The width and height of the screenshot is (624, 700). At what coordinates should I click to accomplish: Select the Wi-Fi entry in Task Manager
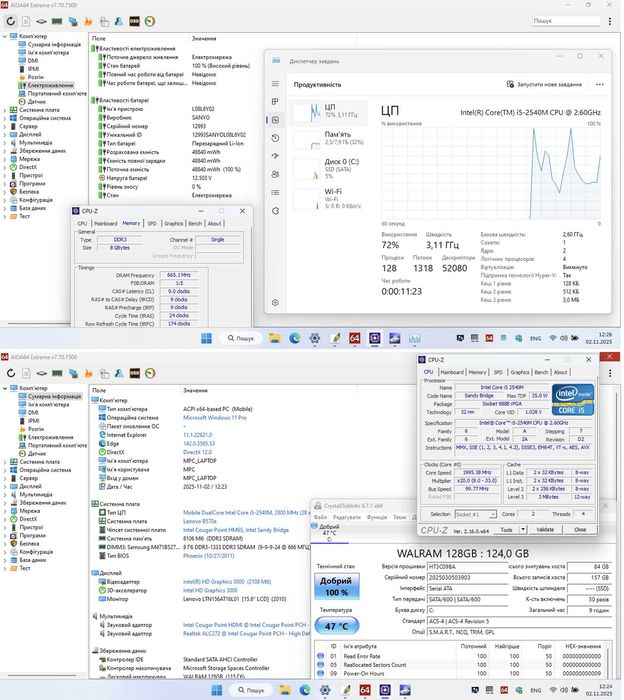tap(329, 198)
